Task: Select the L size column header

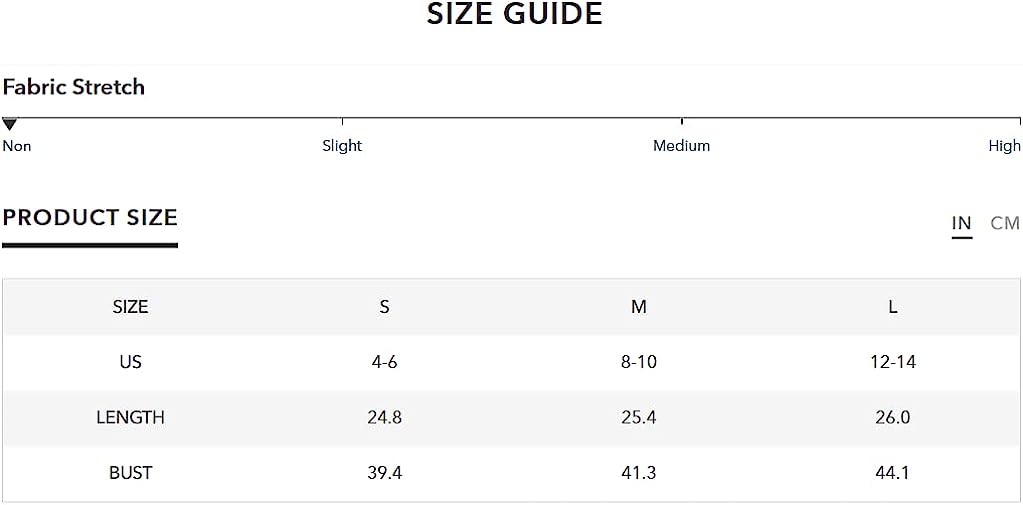Action: pyautogui.click(x=893, y=307)
